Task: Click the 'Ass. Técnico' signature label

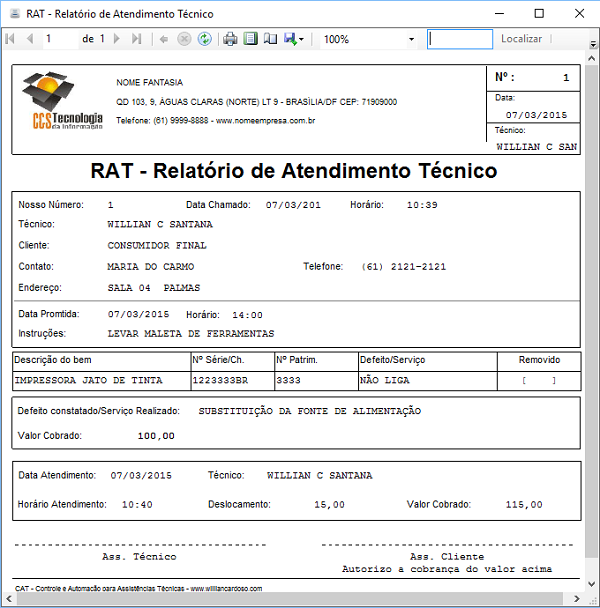Action: coord(139,557)
